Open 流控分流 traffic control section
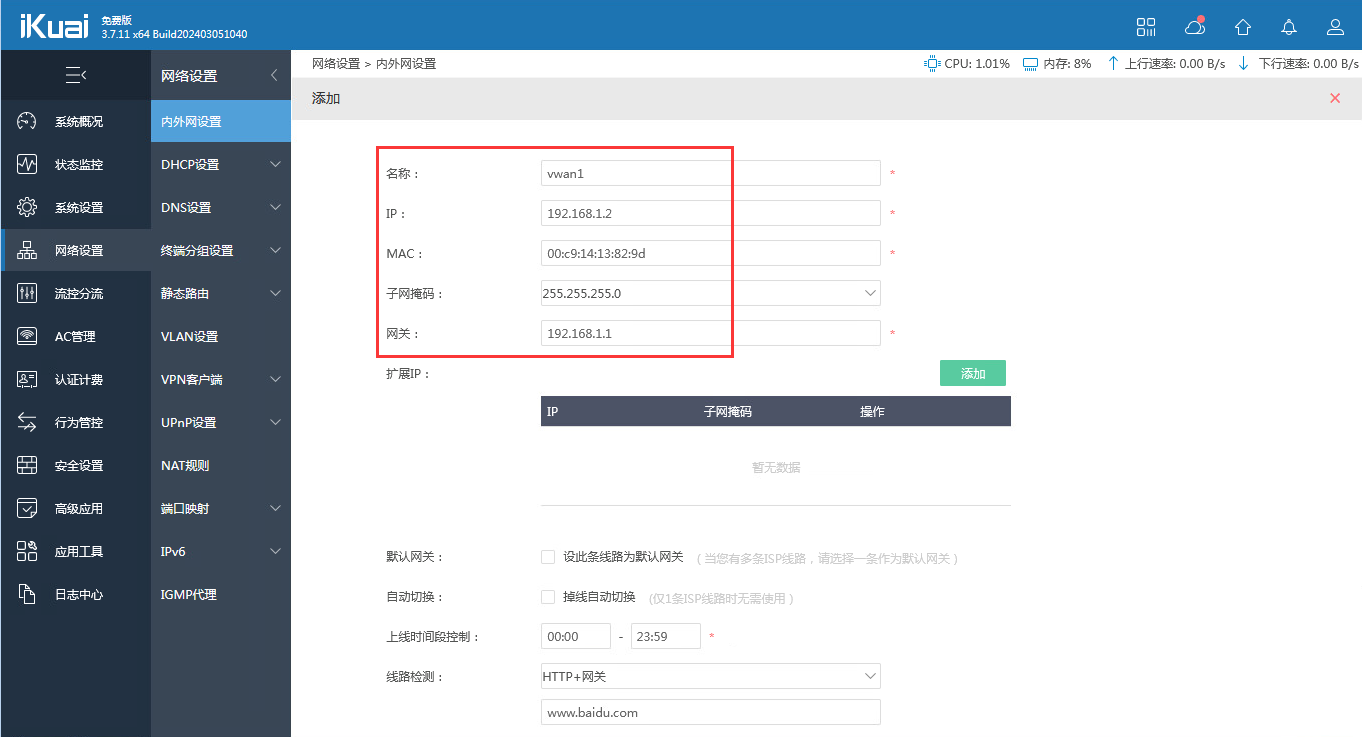Viewport: 1362px width, 737px height. click(x=76, y=293)
